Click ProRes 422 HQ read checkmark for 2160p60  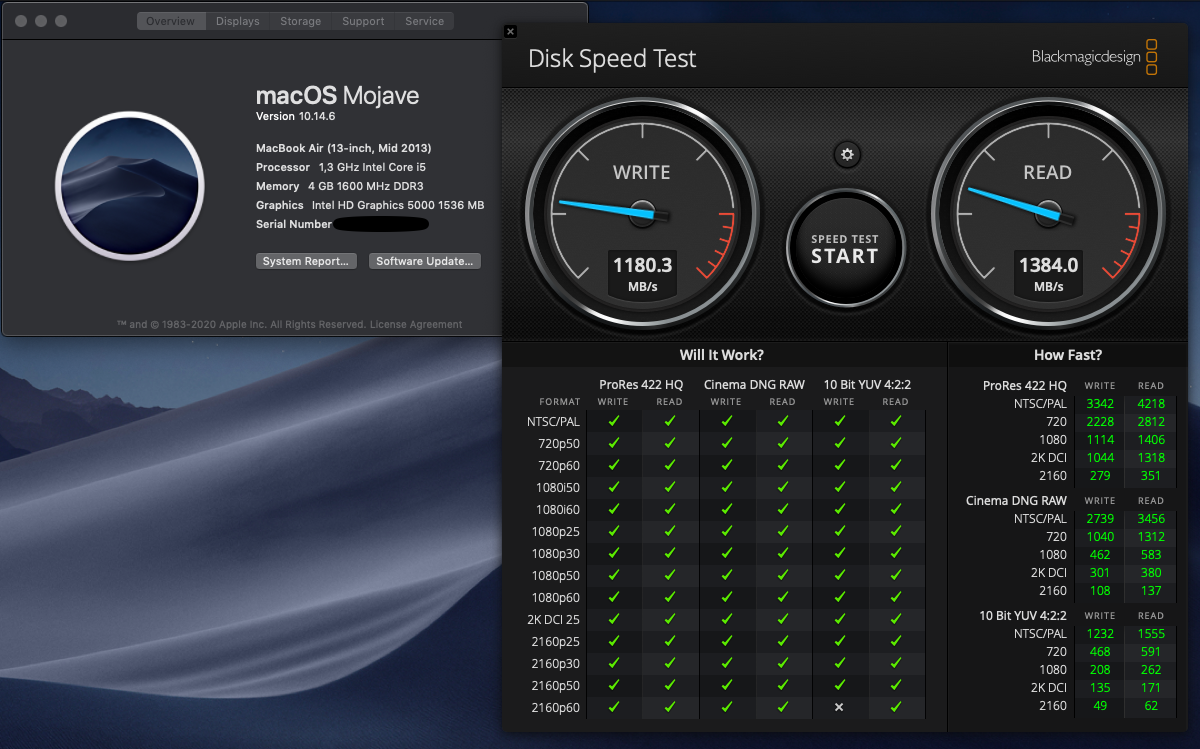670,707
